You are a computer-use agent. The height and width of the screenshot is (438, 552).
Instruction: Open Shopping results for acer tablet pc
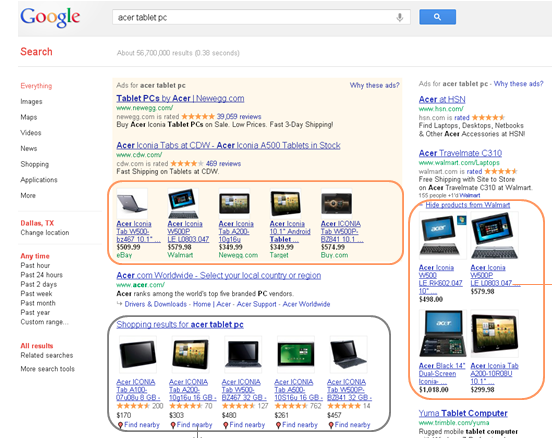180,324
